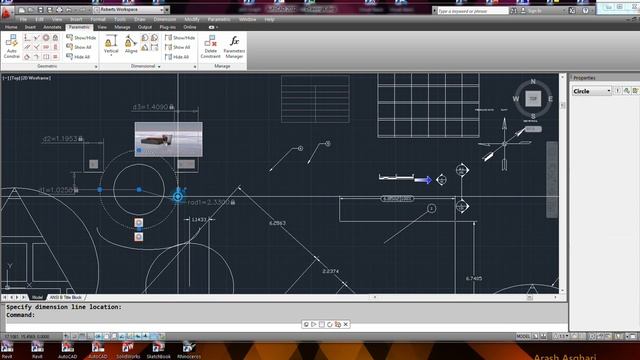640x360 pixels.
Task: Open the Parametric ribbon tab
Action: (79, 27)
